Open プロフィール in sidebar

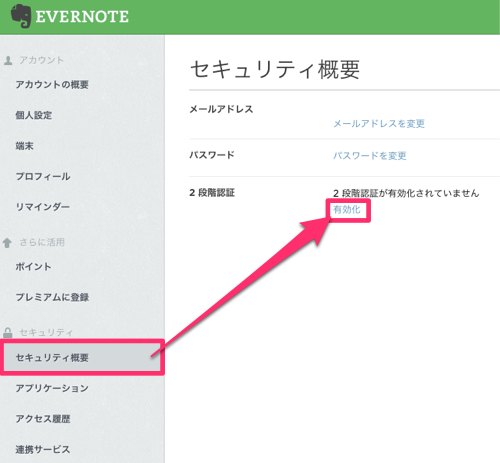point(43,176)
